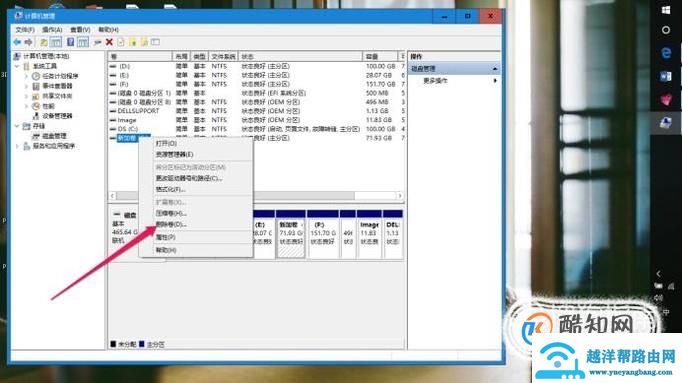This screenshot has height=383, width=682.
Task: Open 帮助(H) menu in the menu bar
Action: pyautogui.click(x=108, y=30)
